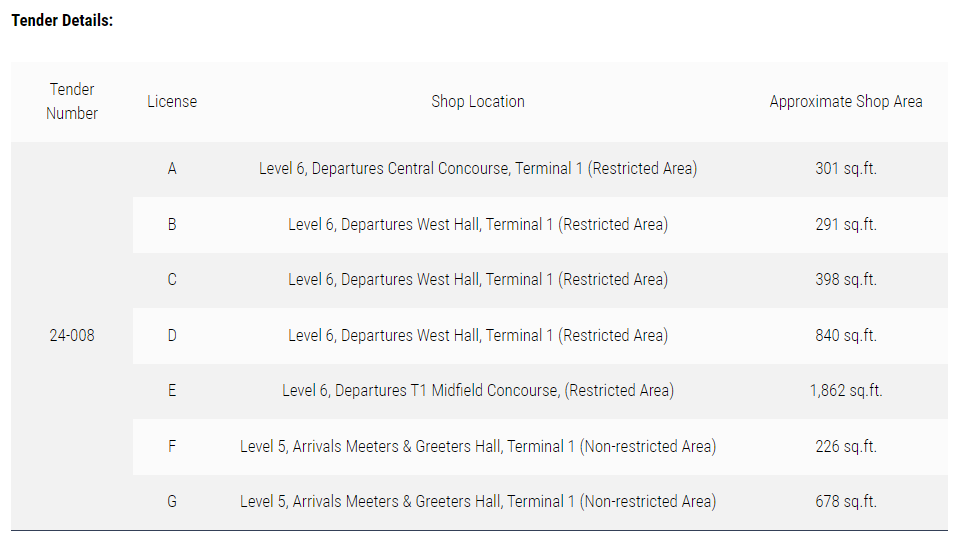Click the 1,862 sq.ft. area value
The image size is (962, 537).
point(846,391)
